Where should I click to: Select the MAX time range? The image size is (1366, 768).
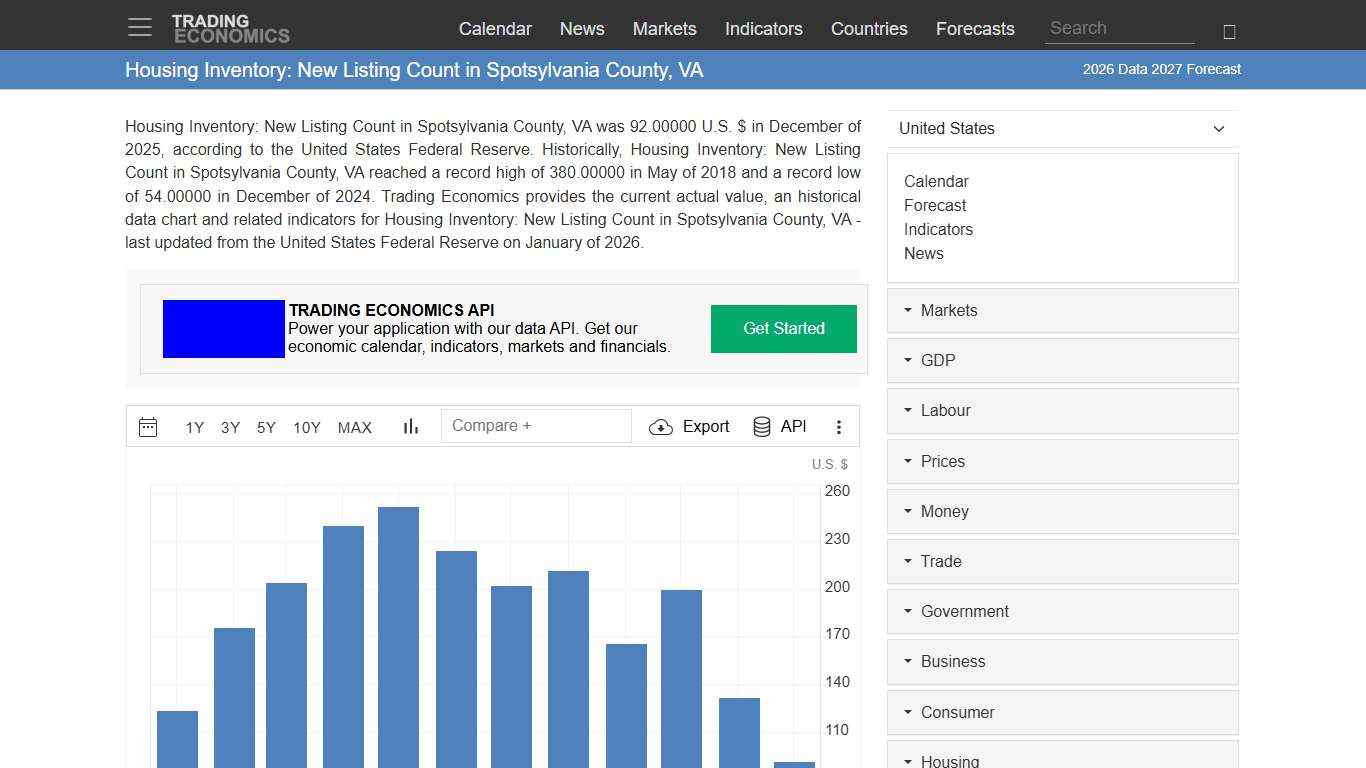point(354,427)
